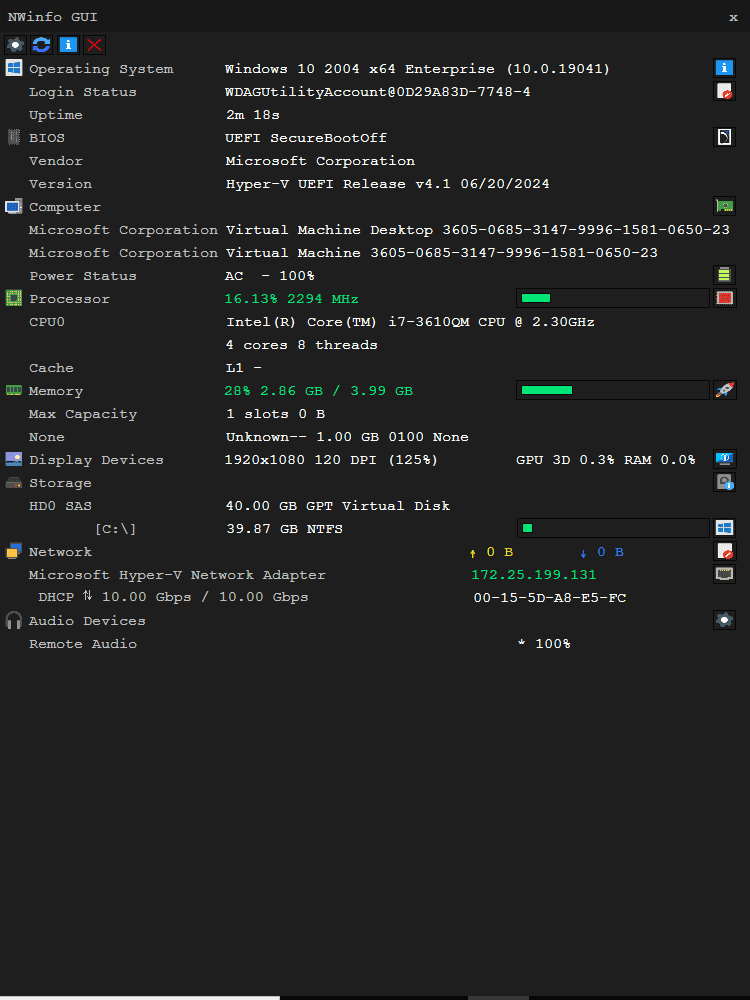Click 'Windows 10 2004 x64 Enterprise' text
The width and height of the screenshot is (750, 1000).
(360, 69)
